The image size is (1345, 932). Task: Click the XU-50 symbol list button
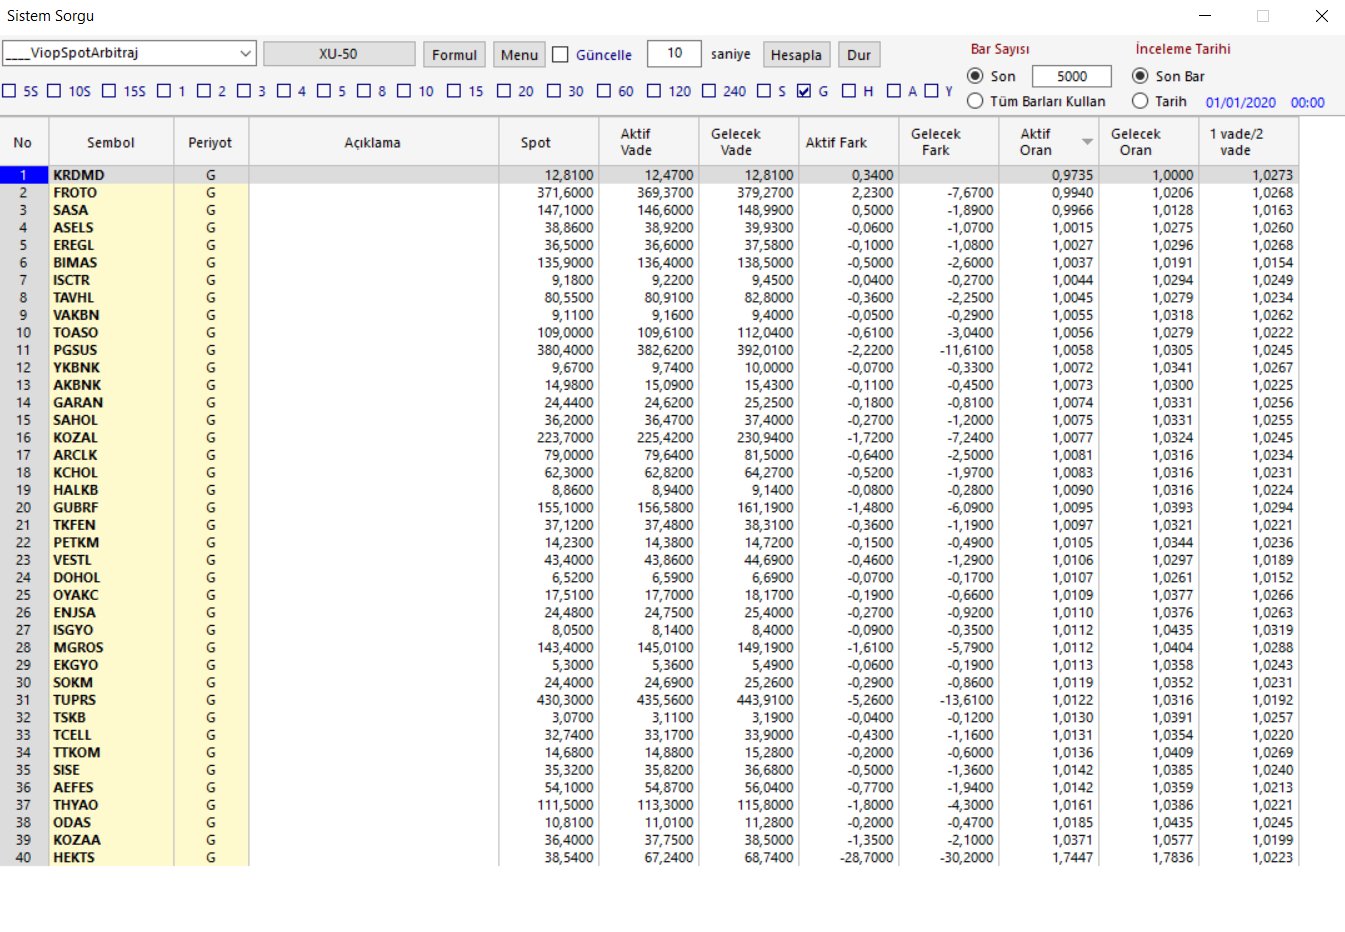pyautogui.click(x=339, y=54)
